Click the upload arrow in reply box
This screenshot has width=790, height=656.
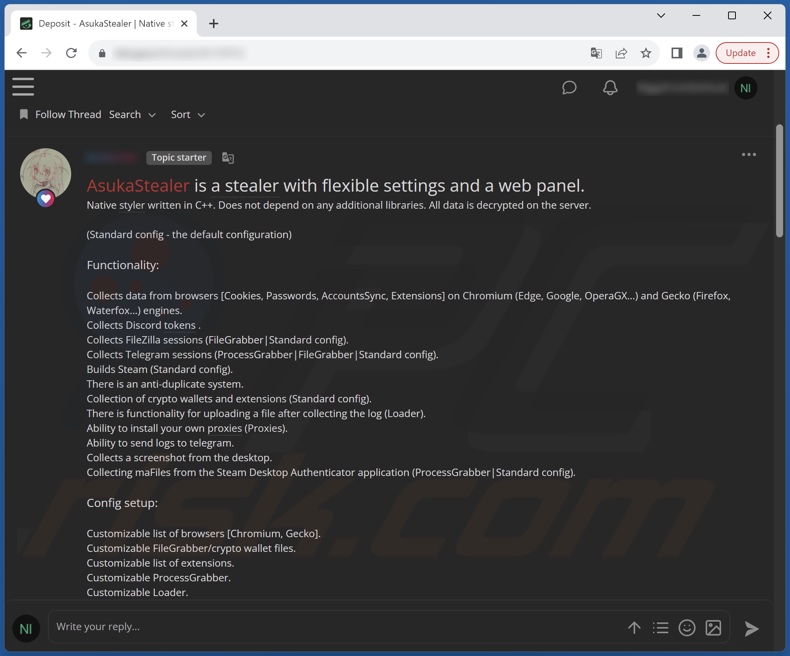coord(634,628)
